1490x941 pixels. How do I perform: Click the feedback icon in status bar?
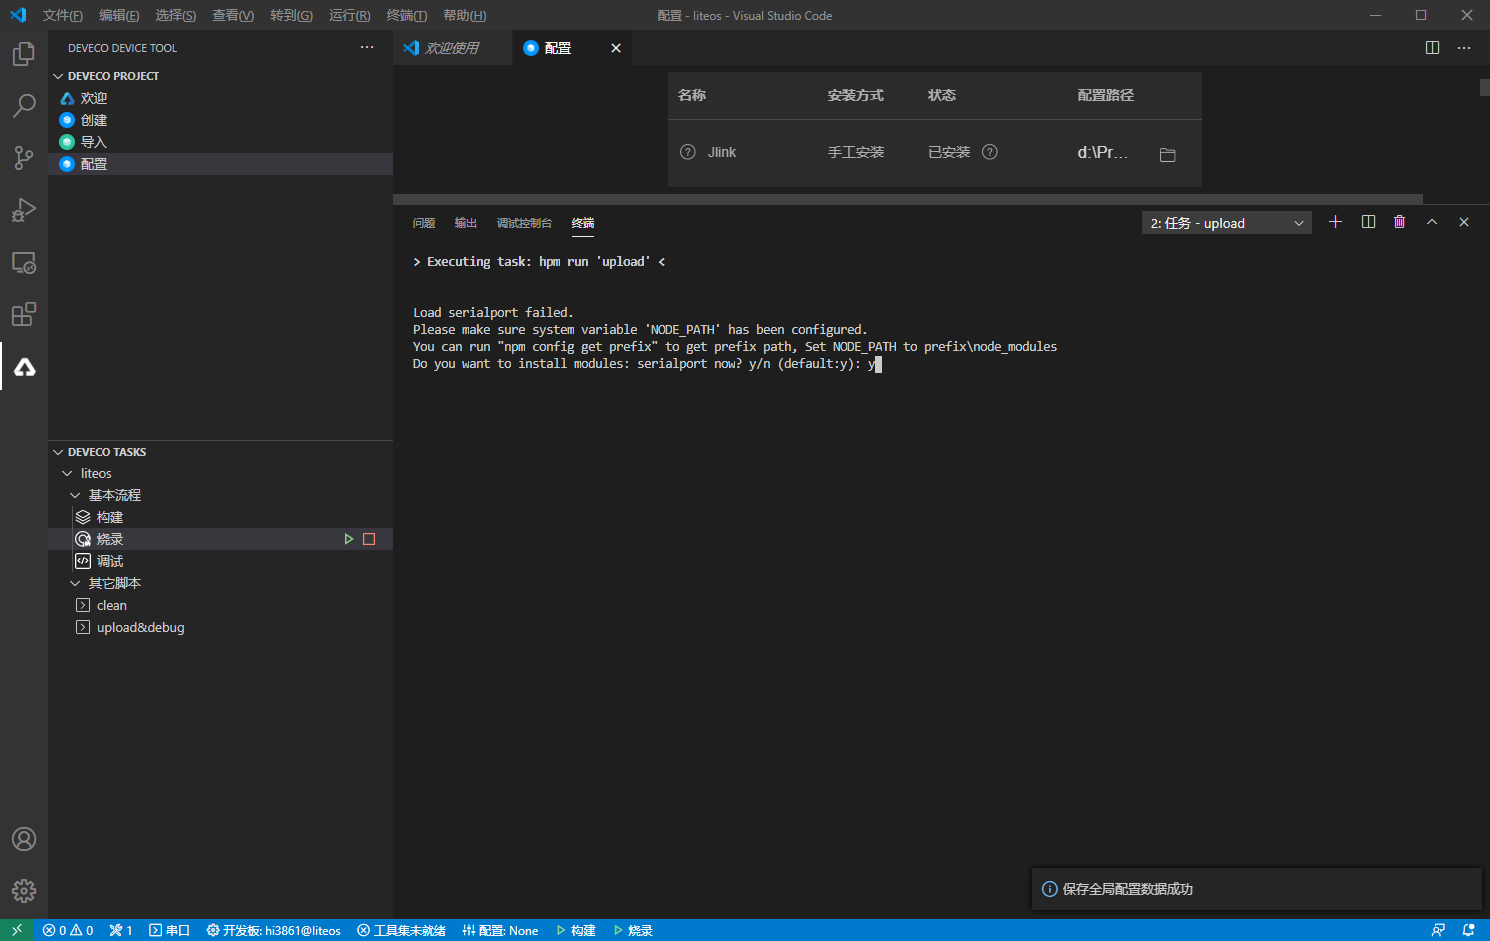(1438, 930)
